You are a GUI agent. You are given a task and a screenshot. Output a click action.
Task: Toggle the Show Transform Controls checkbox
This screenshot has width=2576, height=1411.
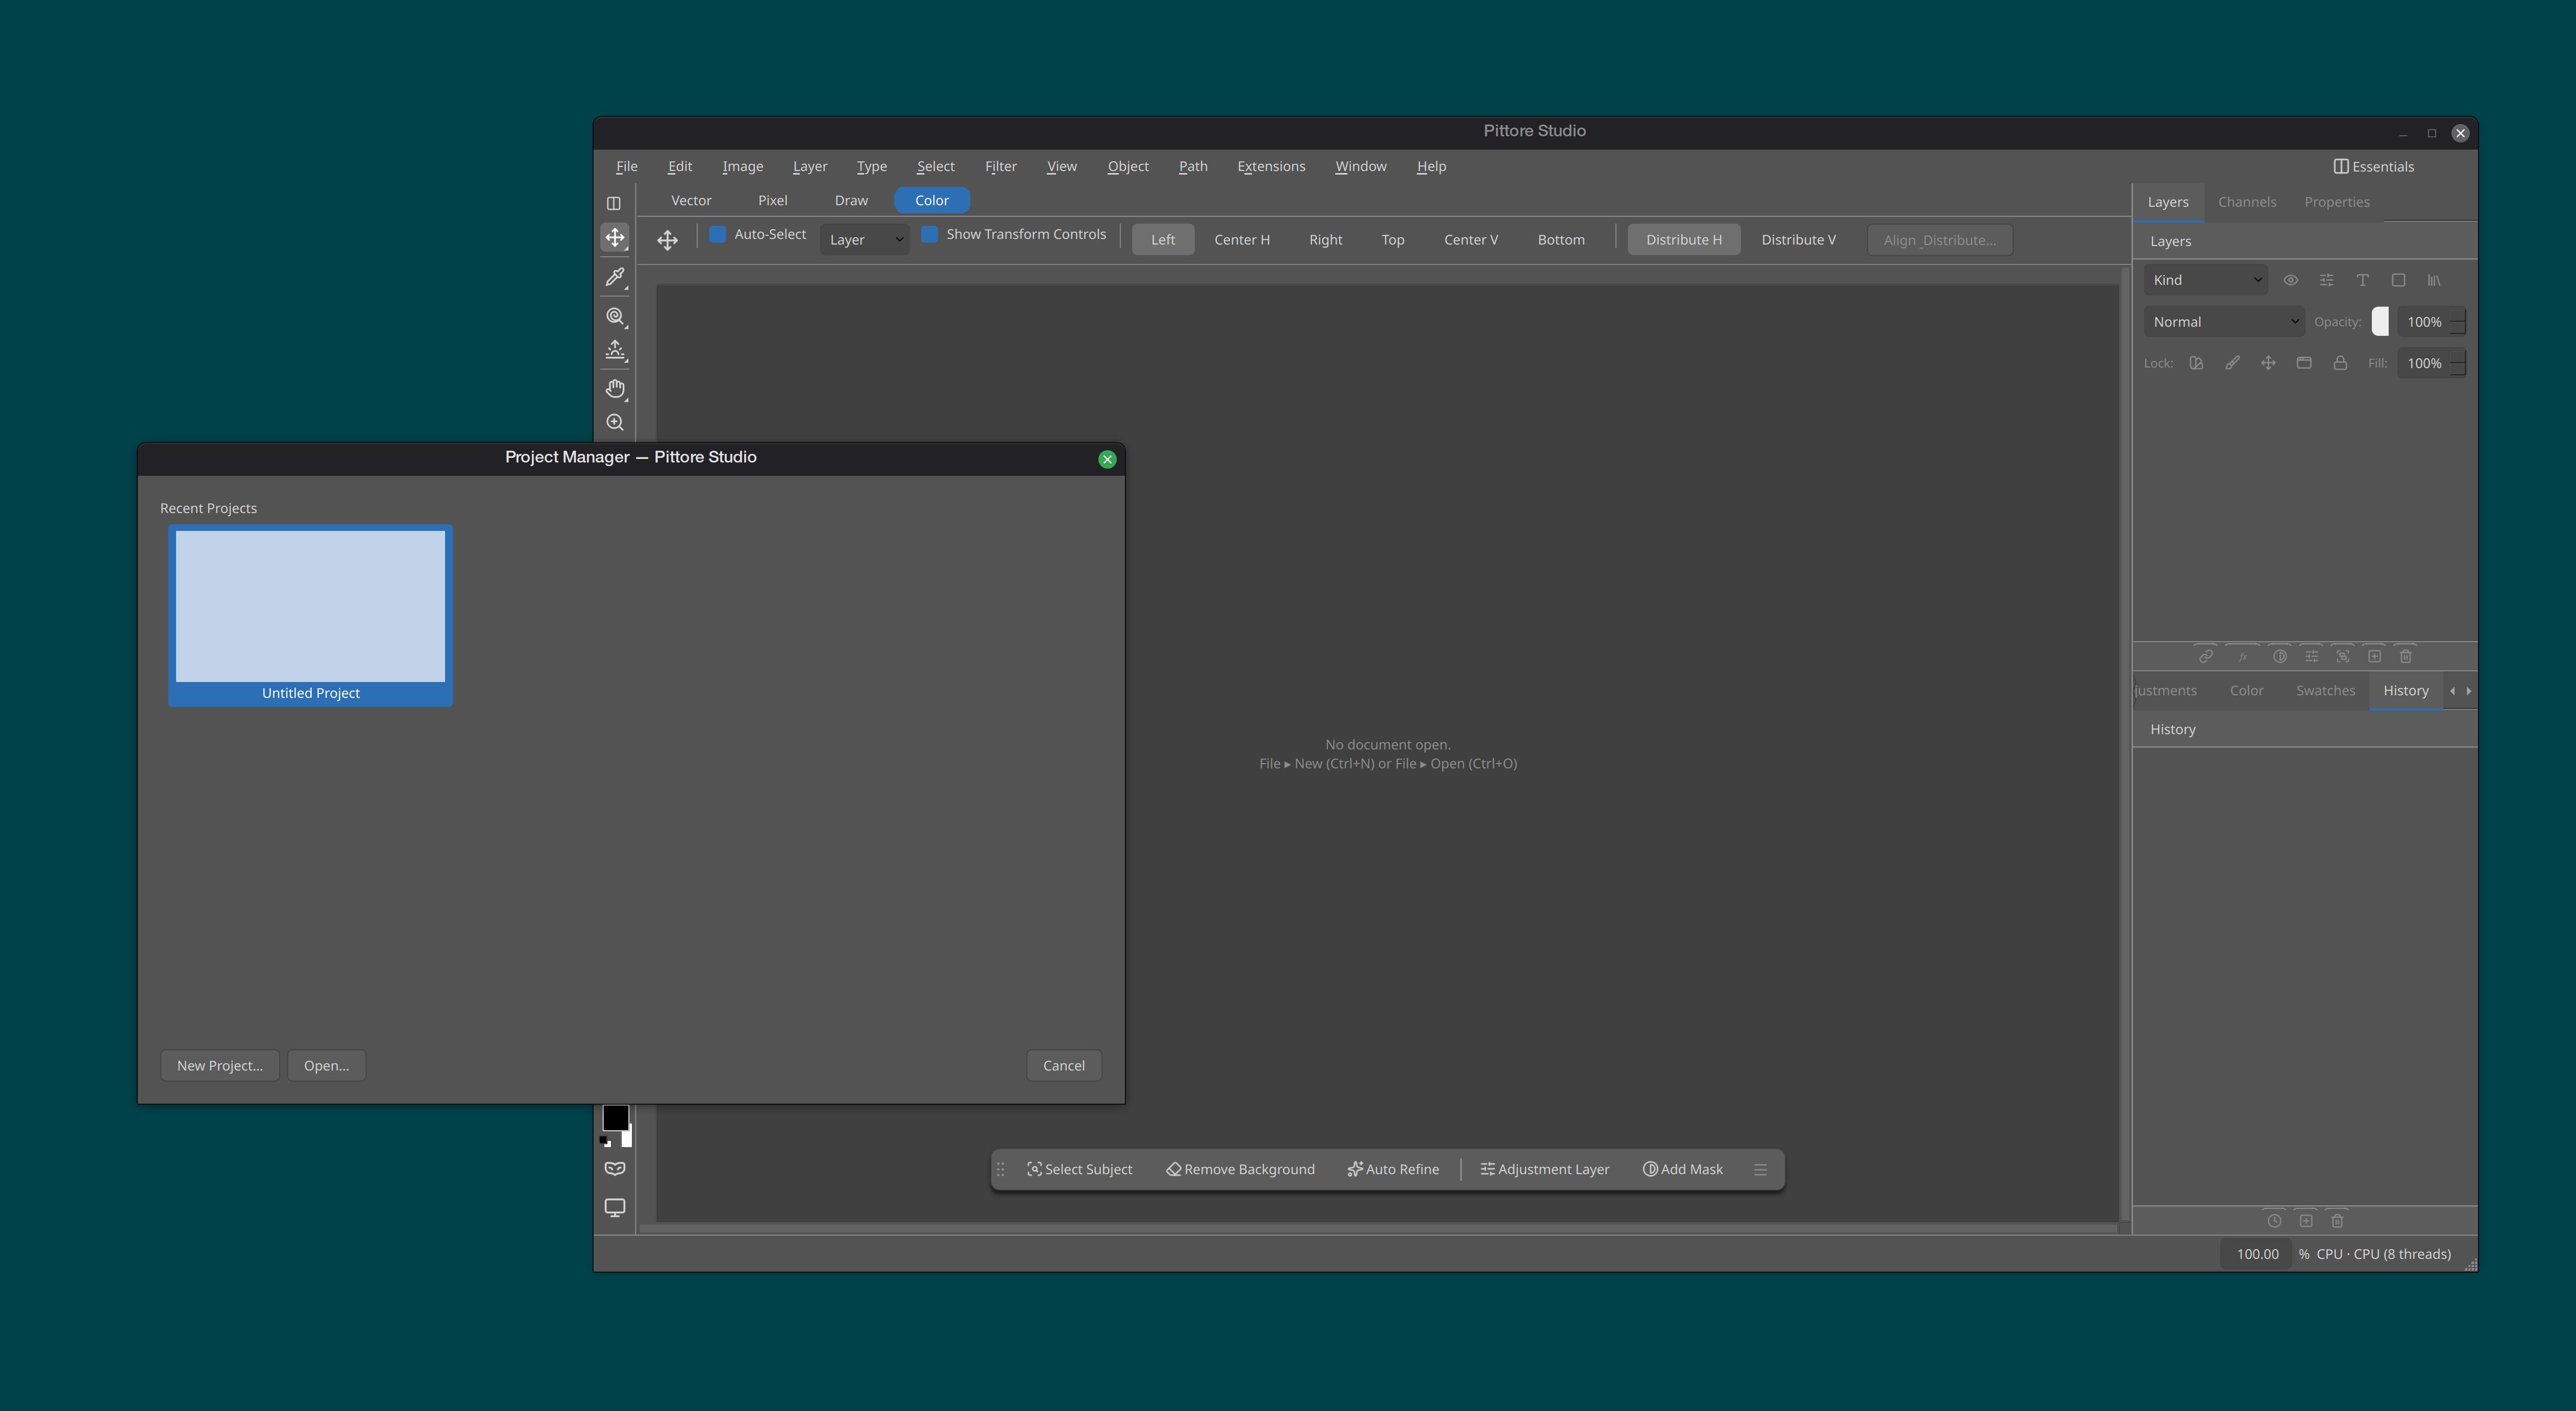coord(929,234)
